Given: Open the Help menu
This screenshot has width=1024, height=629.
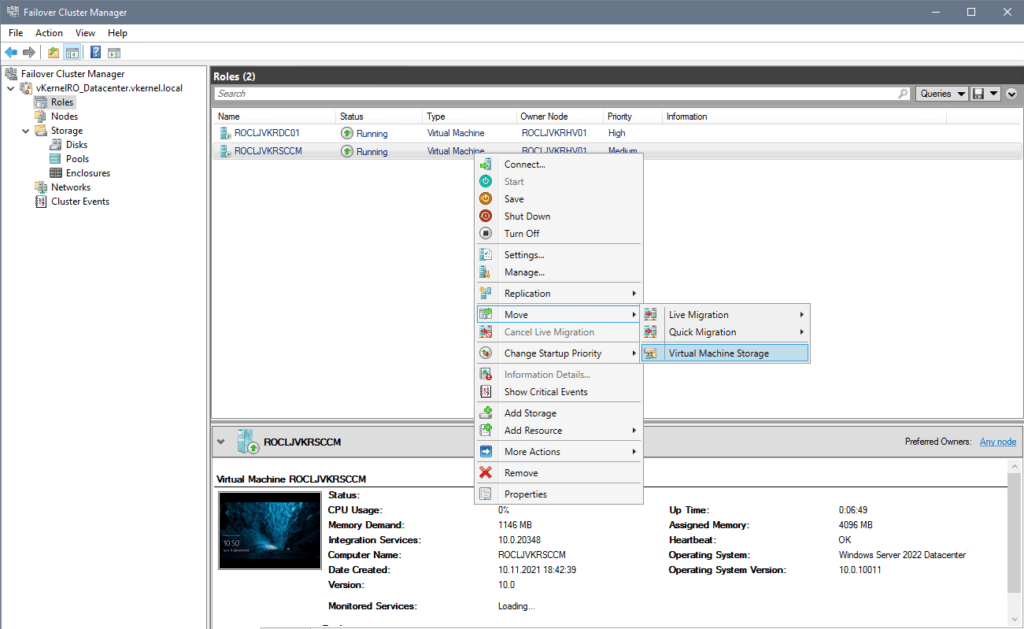Looking at the screenshot, I should coord(118,33).
